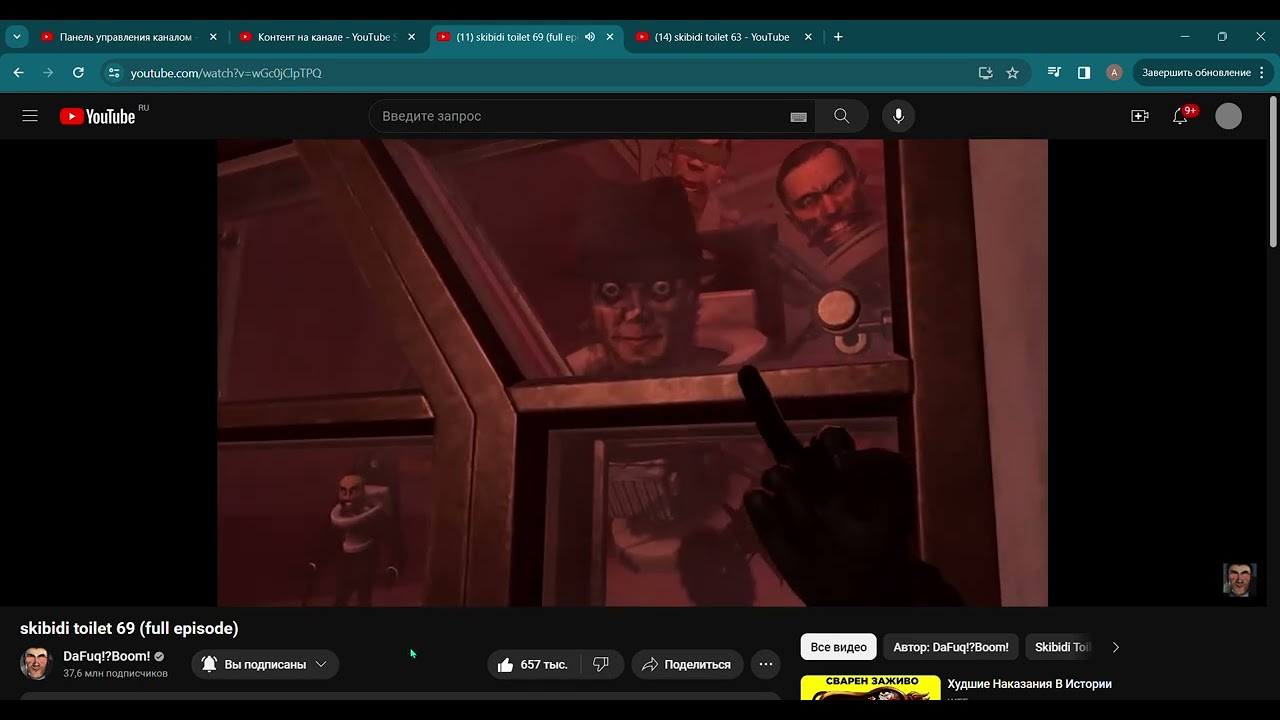Open Худшие Наказания В Истории video title
The height and width of the screenshot is (720, 1280).
[1029, 684]
